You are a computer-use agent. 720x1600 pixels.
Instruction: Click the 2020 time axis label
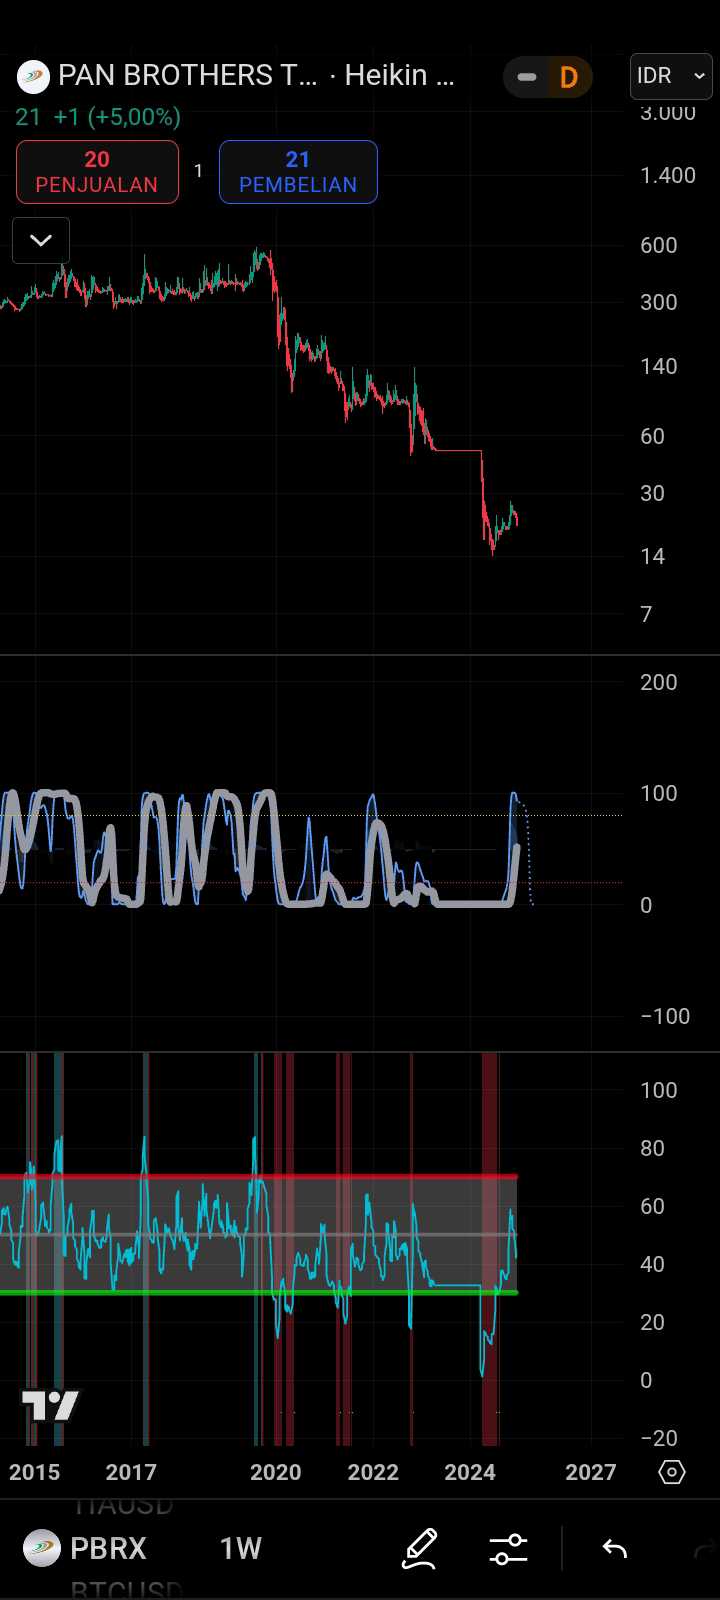(275, 1472)
